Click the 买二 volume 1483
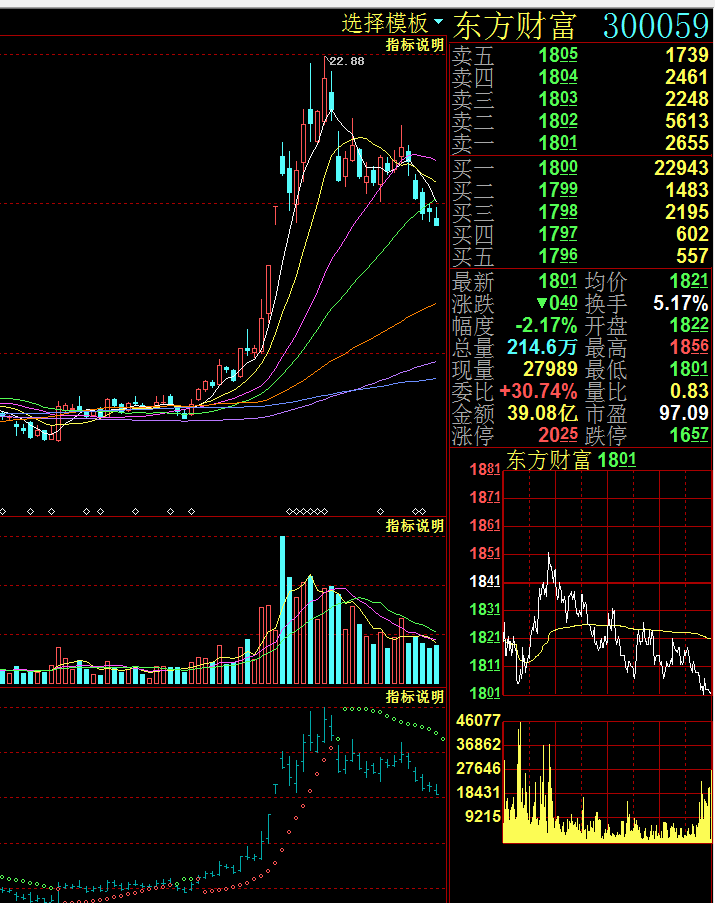 click(x=687, y=190)
